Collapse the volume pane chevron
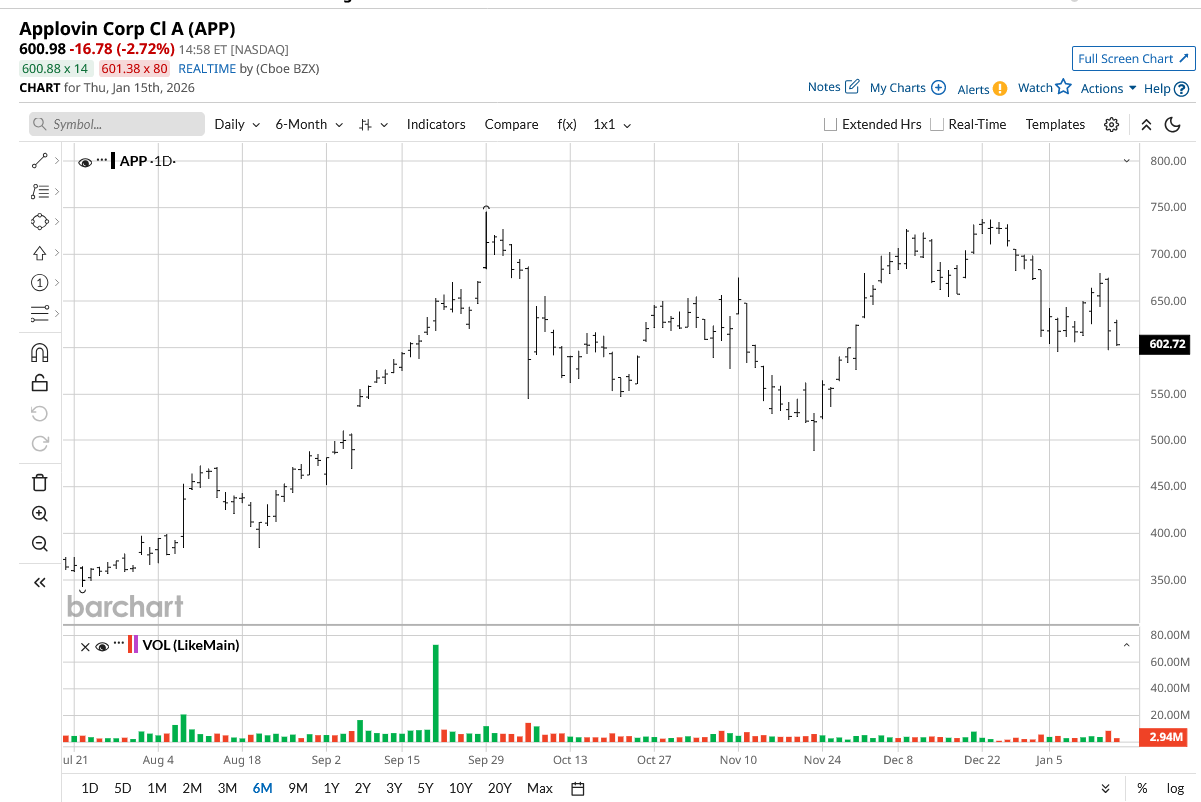Viewport: 1201px width, 802px height. pyautogui.click(x=1127, y=646)
